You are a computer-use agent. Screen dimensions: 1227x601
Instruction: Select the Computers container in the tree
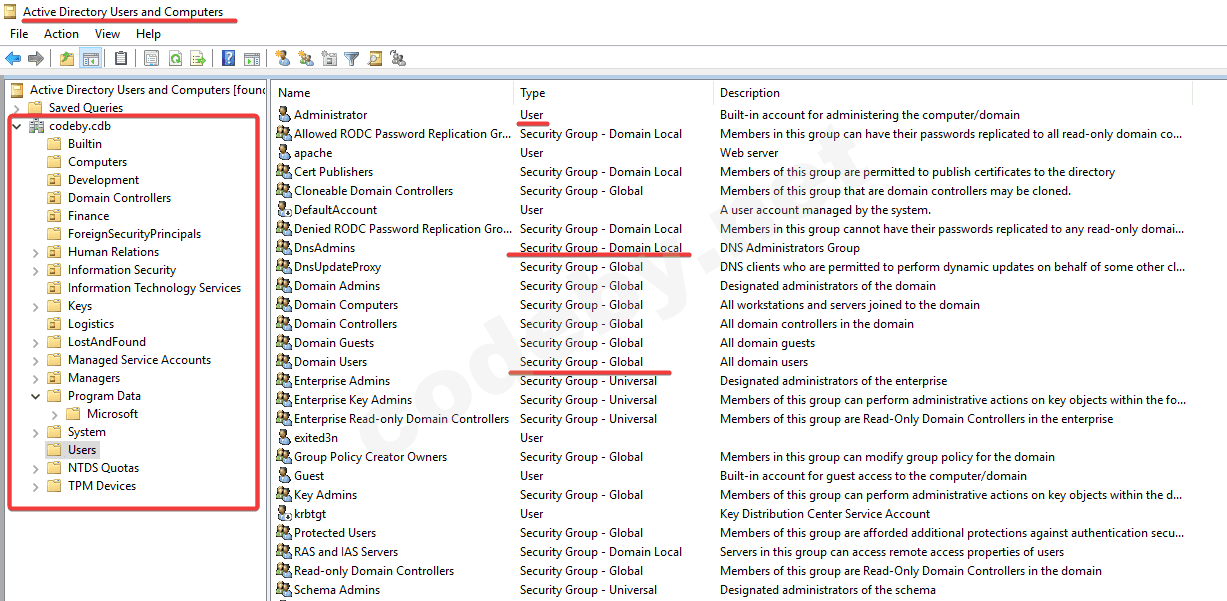[97, 162]
